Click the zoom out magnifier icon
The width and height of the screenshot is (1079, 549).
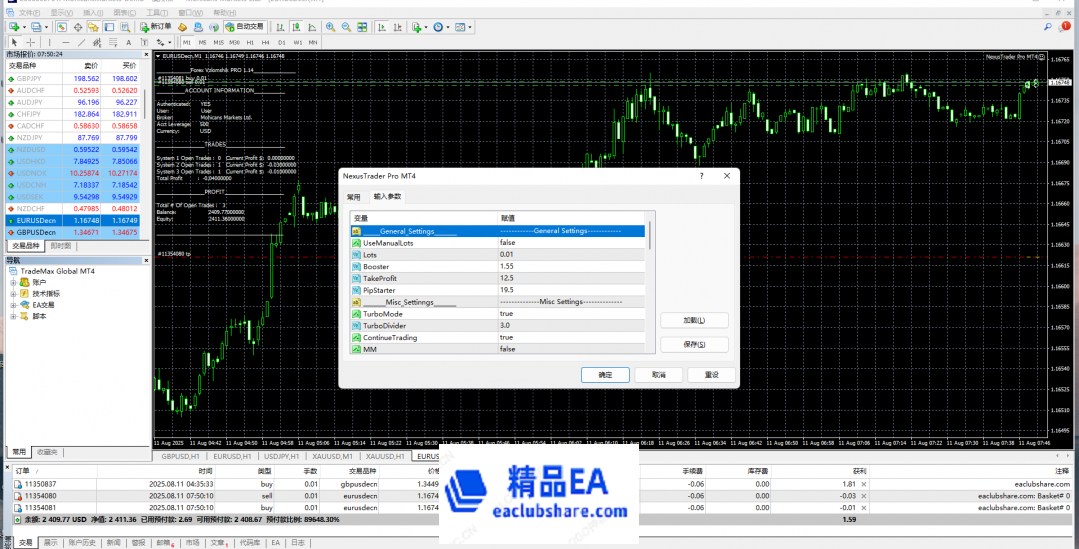345,26
